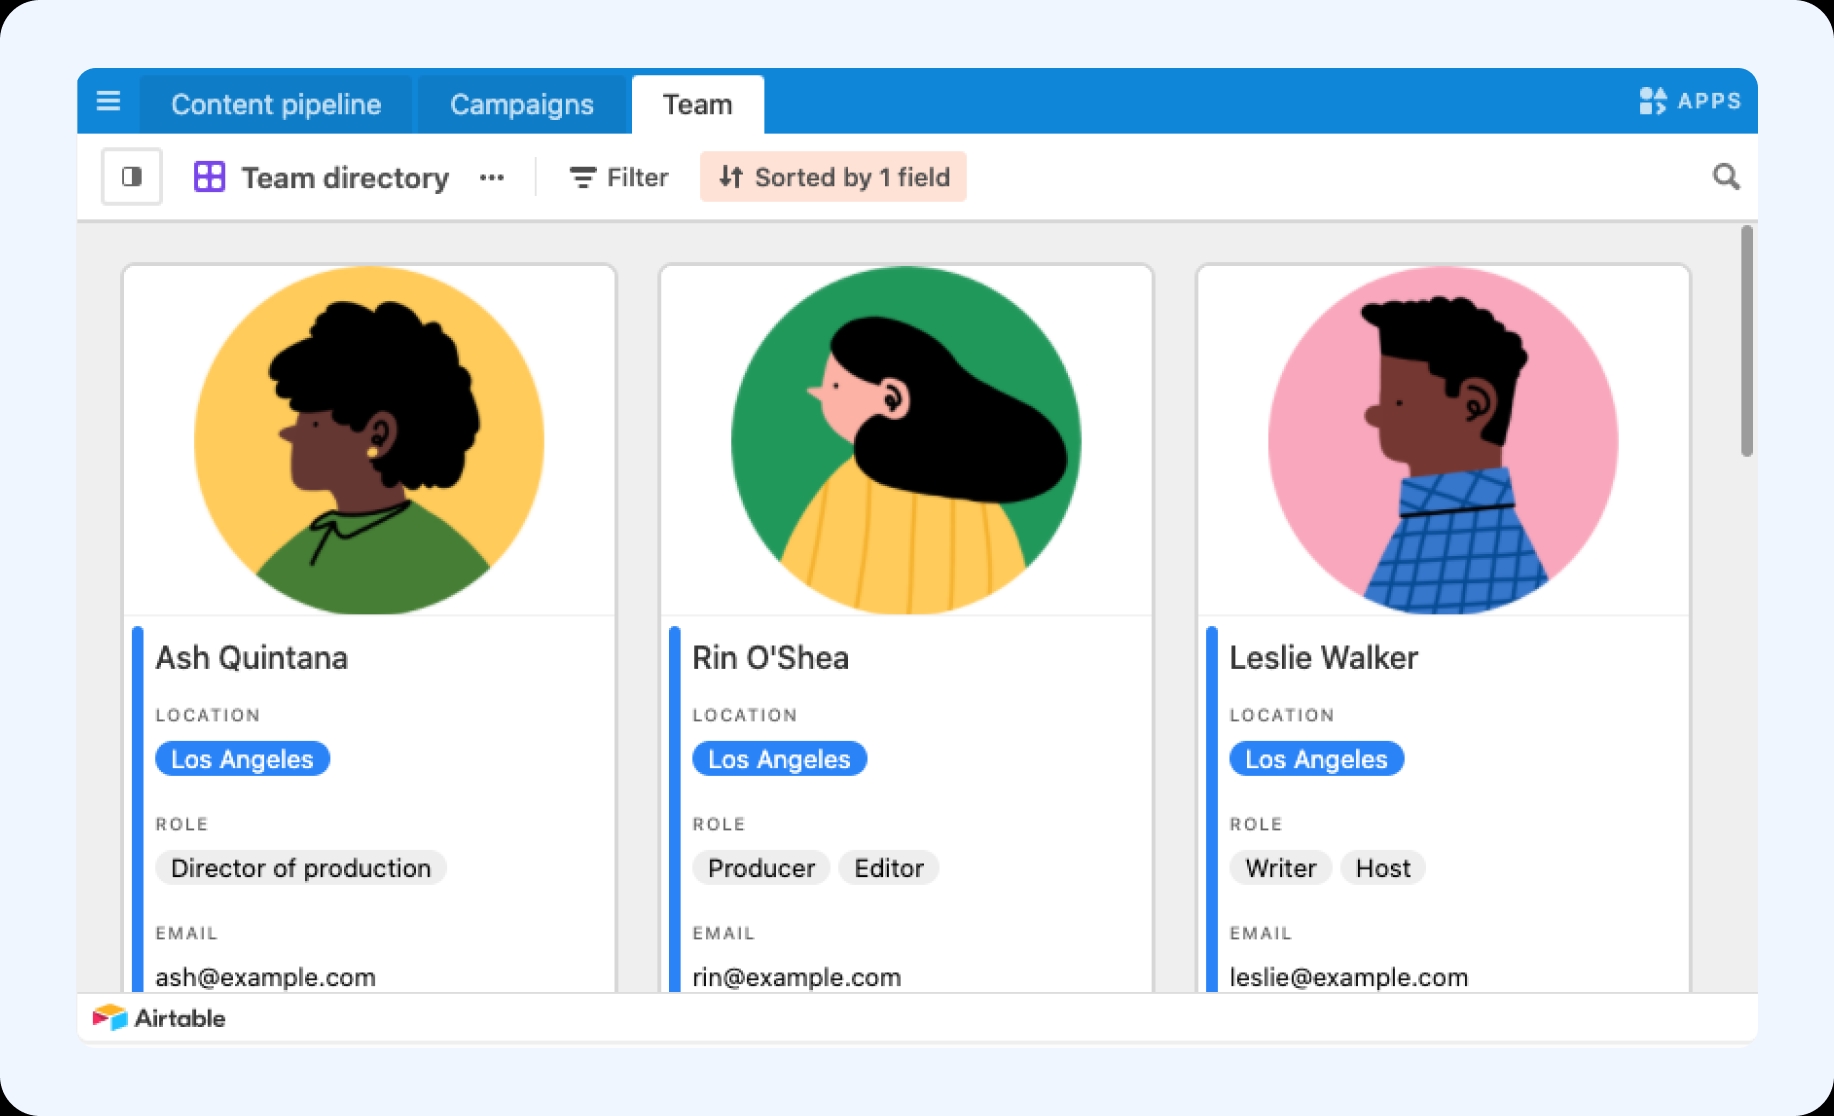Open Rin O'Shea's avatar image

pyautogui.click(x=906, y=440)
